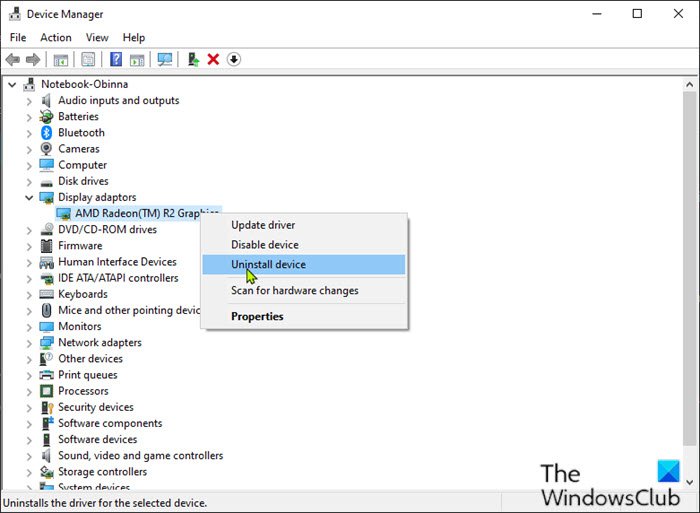
Task: Open Properties from the context menu
Action: (x=304, y=316)
